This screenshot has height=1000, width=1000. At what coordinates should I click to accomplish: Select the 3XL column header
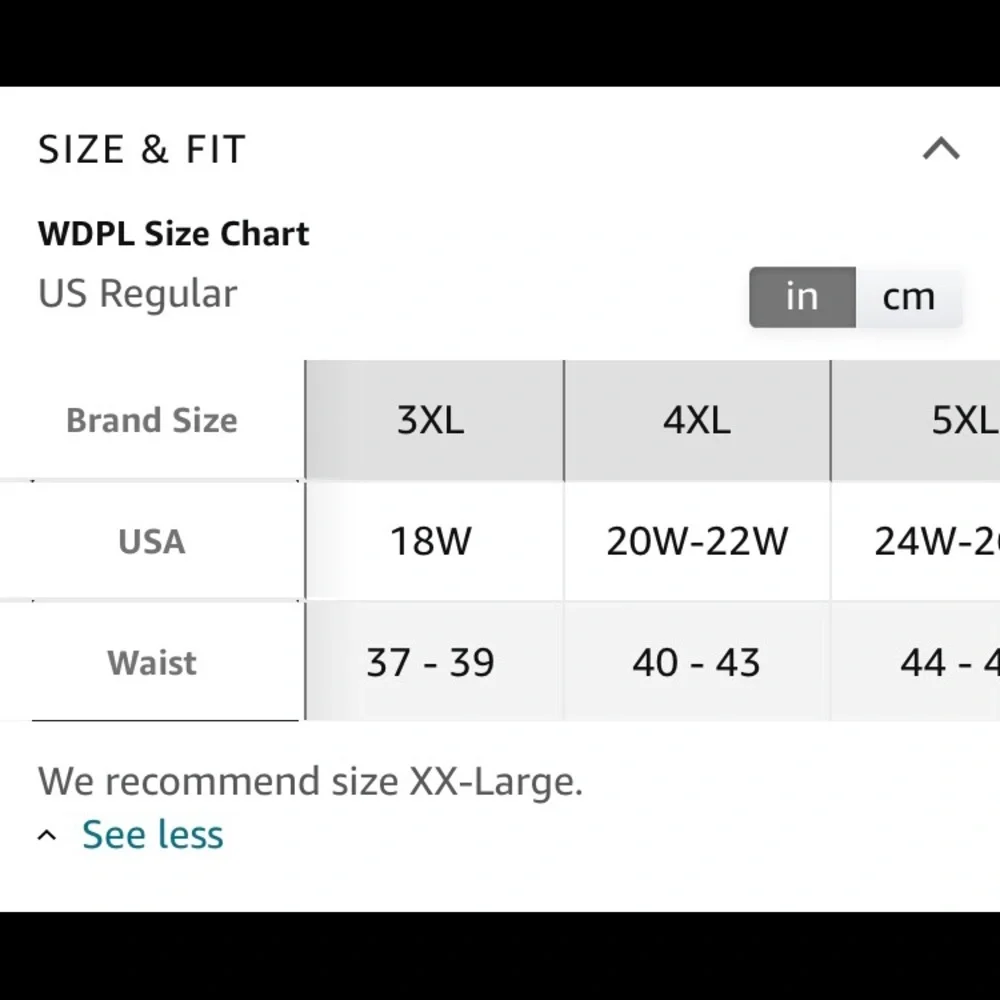click(x=431, y=420)
